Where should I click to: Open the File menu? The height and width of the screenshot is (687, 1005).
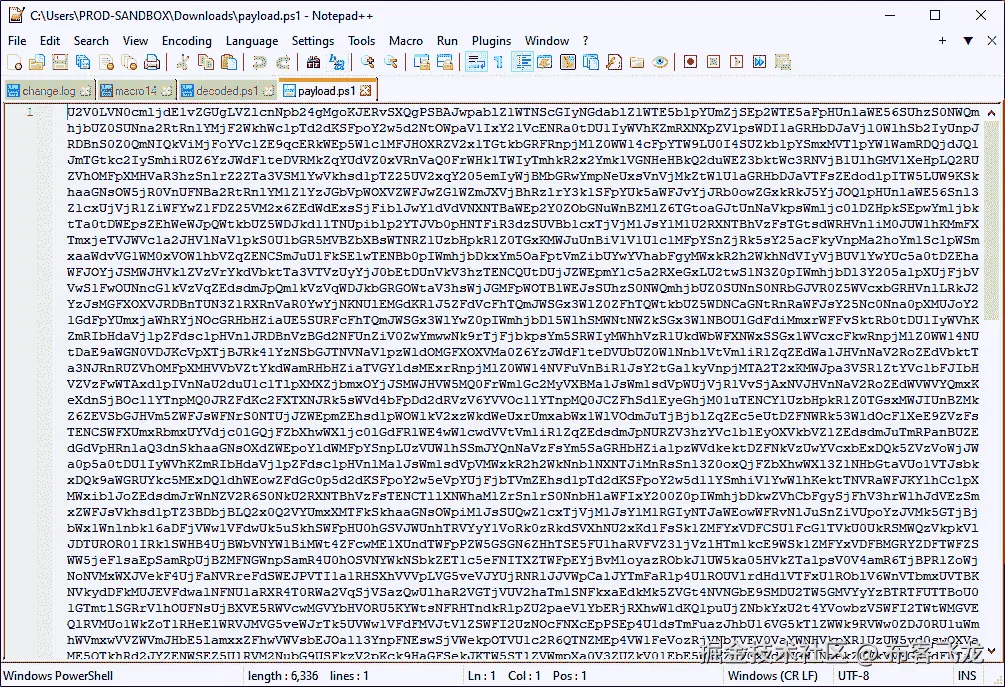pyautogui.click(x=17, y=40)
